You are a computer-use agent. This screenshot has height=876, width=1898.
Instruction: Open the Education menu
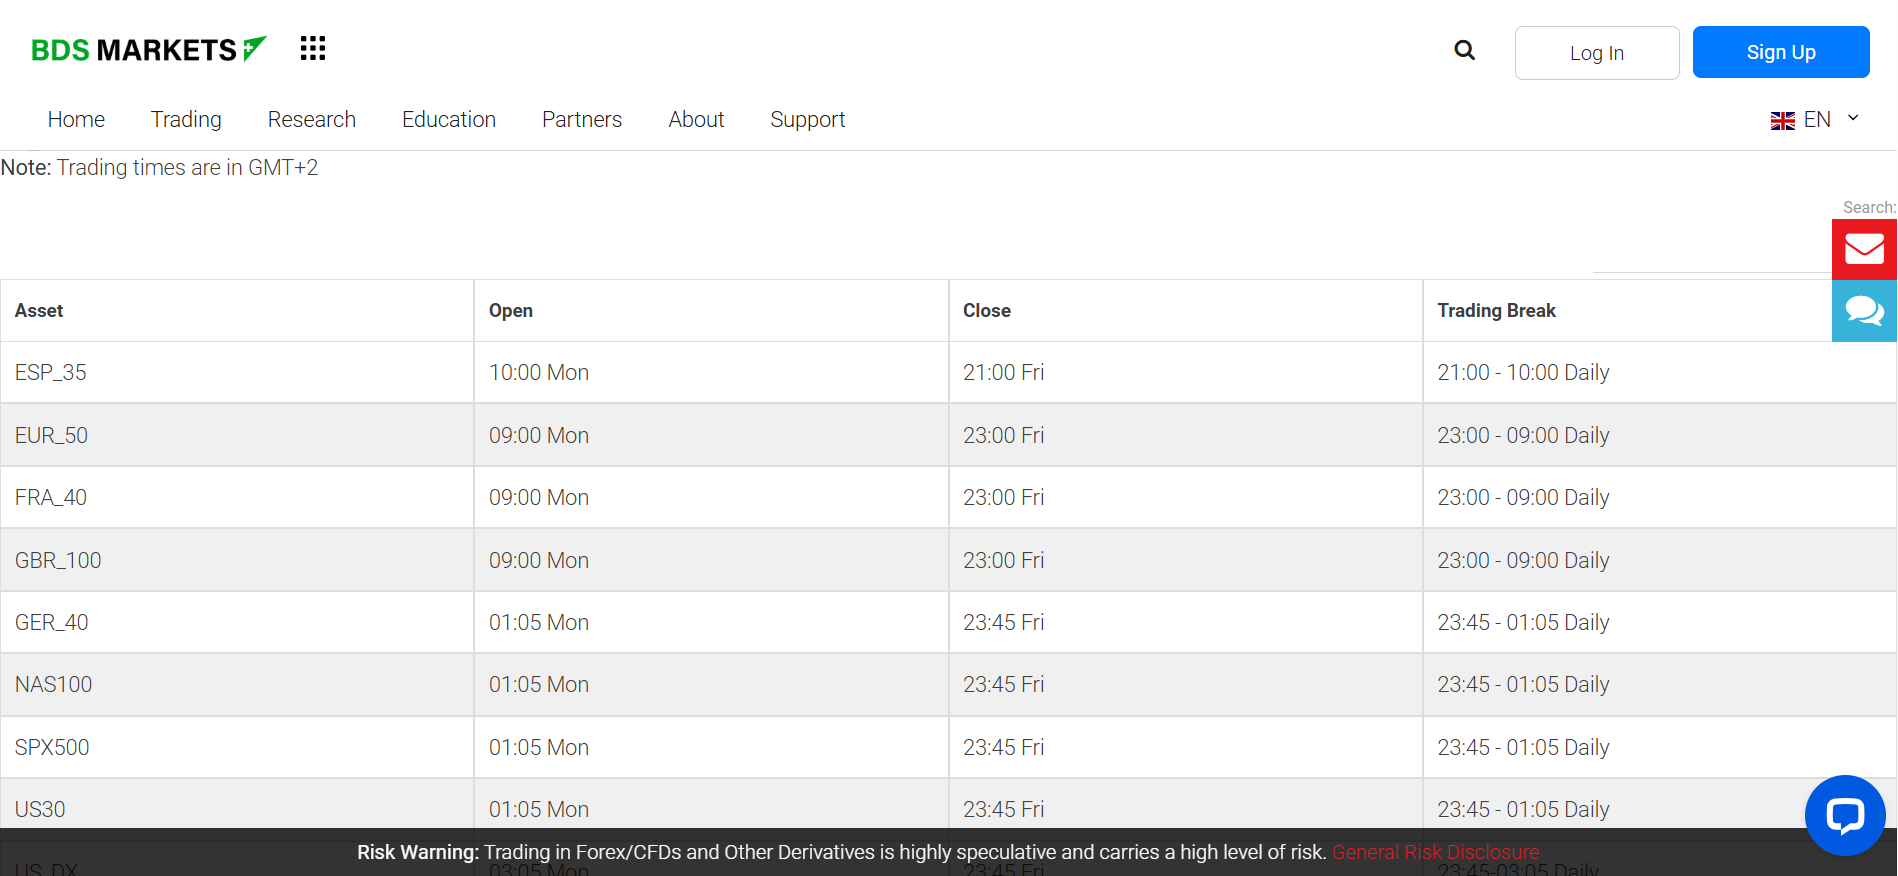(x=448, y=120)
